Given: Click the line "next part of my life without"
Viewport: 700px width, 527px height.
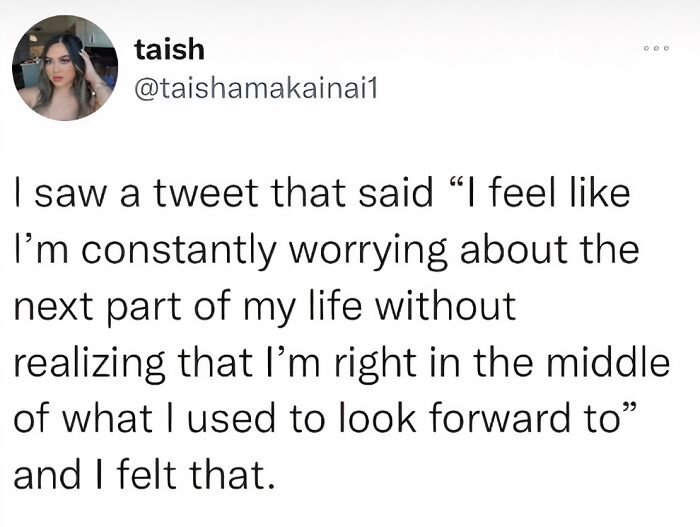Looking at the screenshot, I should (264, 306).
